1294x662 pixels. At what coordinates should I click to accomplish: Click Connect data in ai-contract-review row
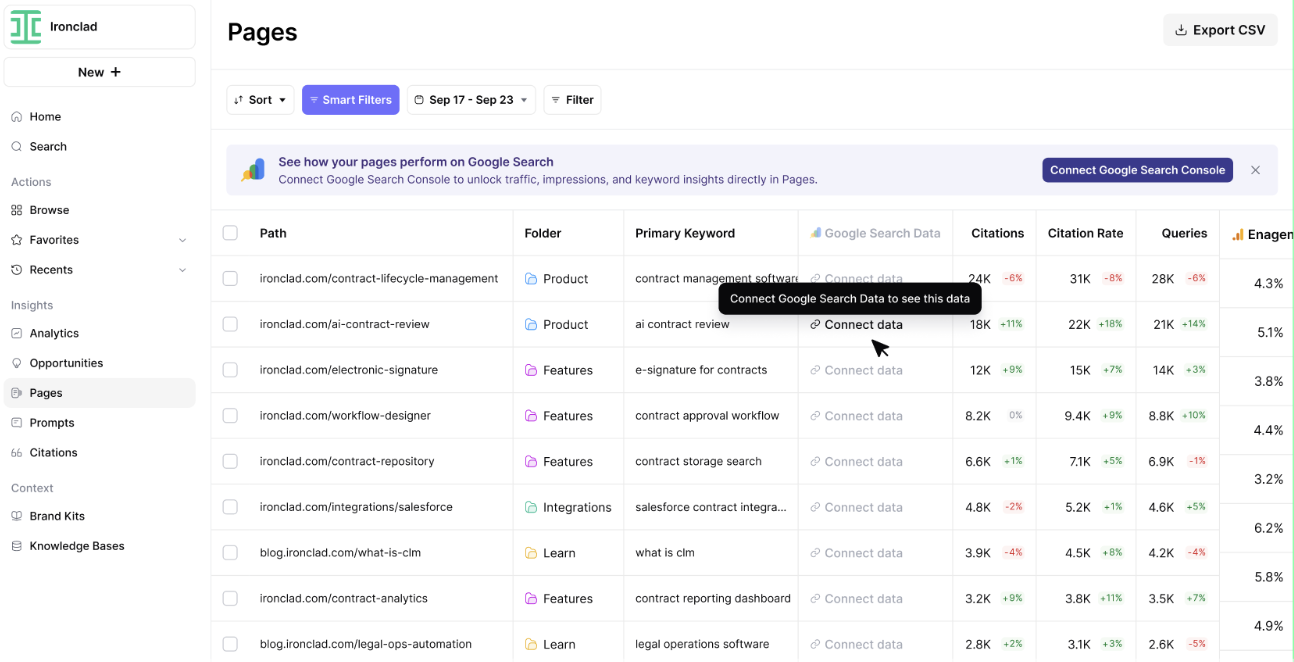tap(856, 325)
